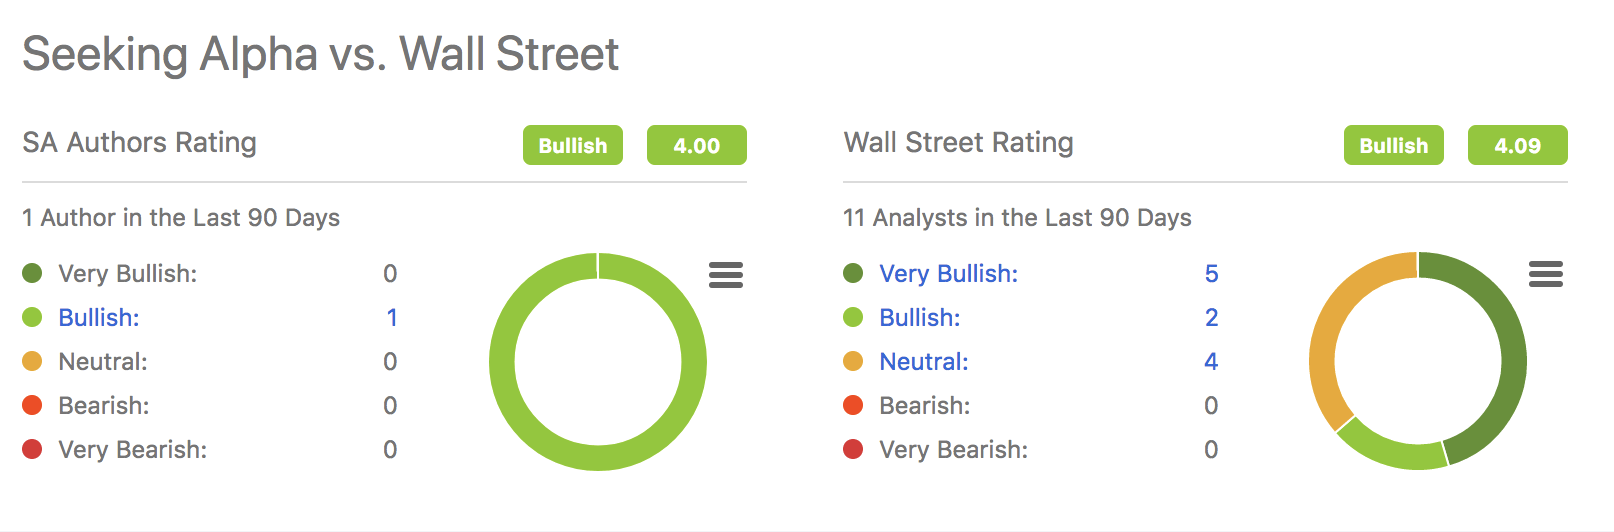Click the Wall Street Bullish badge
The width and height of the screenshot is (1614, 532).
[1393, 145]
